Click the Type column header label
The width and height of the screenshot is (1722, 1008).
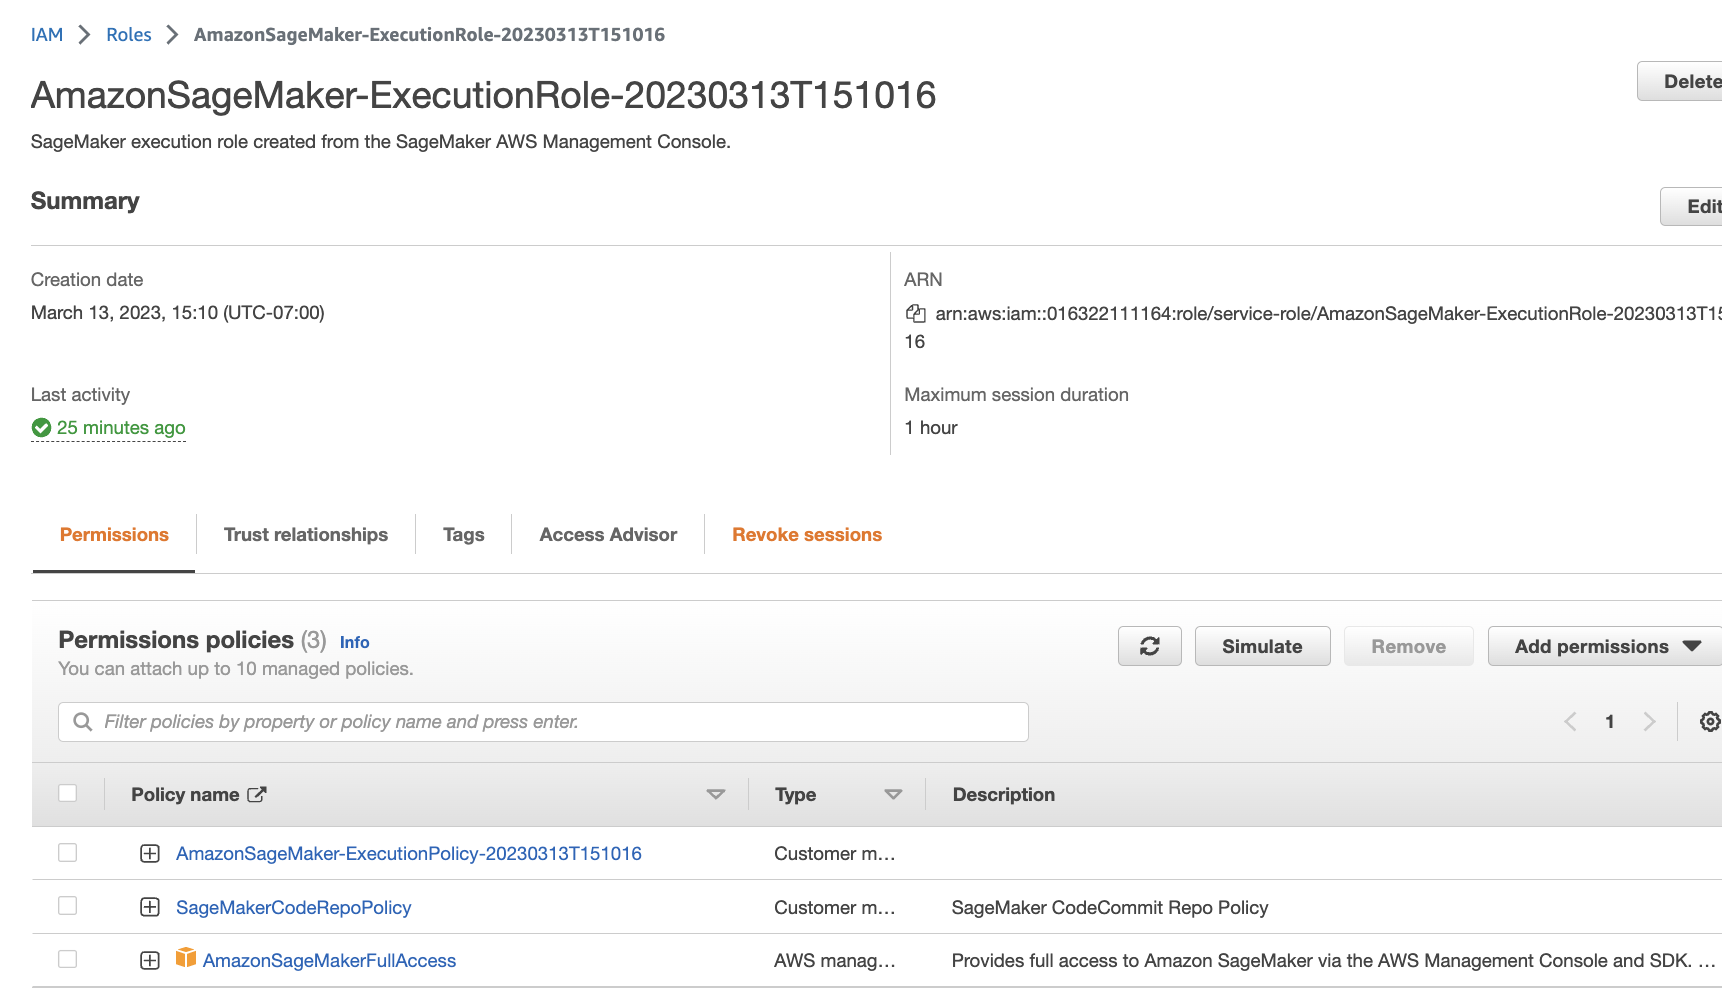point(796,794)
